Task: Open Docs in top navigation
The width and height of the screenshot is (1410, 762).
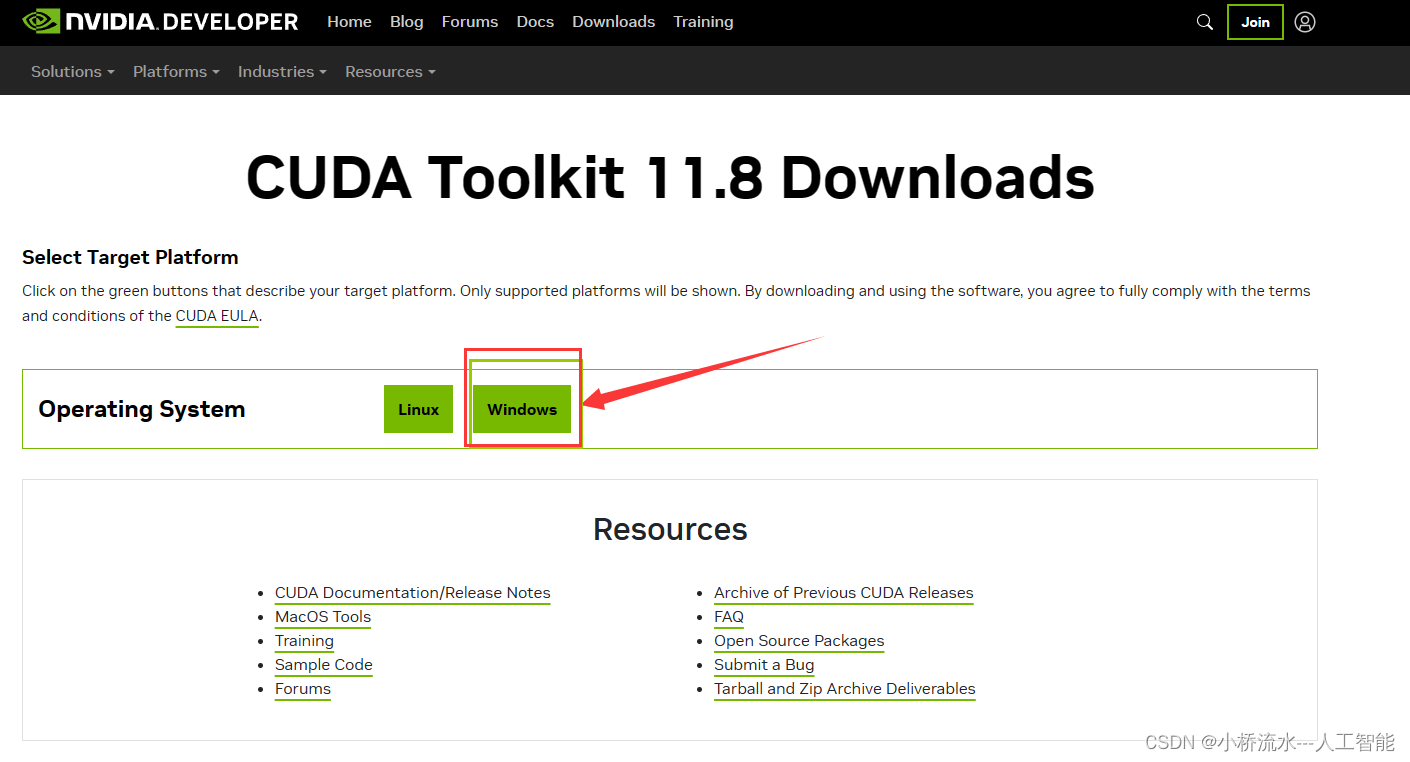Action: [x=535, y=22]
